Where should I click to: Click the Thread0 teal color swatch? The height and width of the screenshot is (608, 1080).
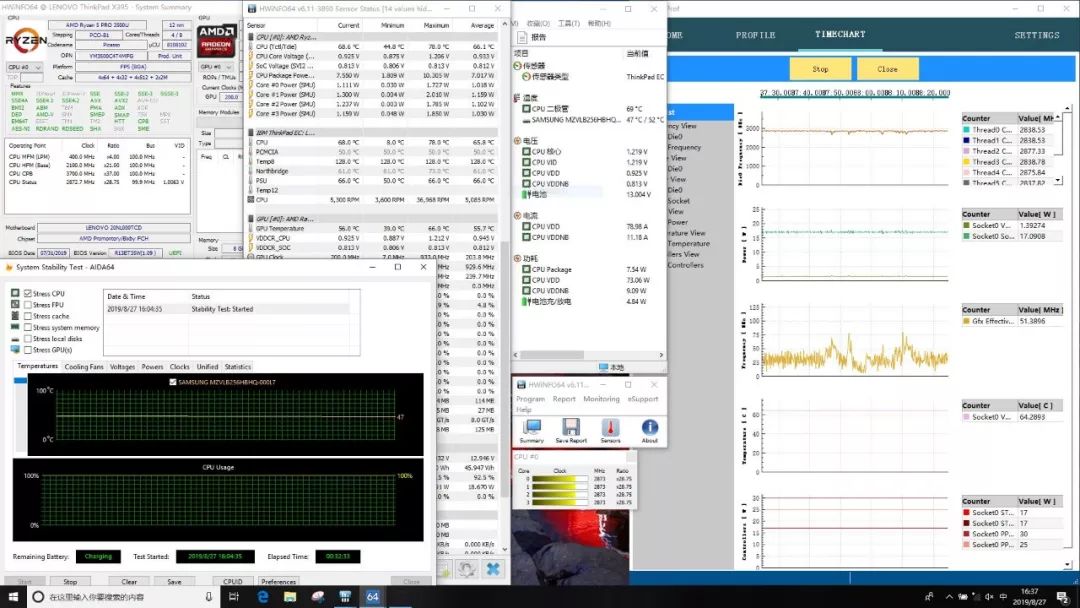[967, 130]
